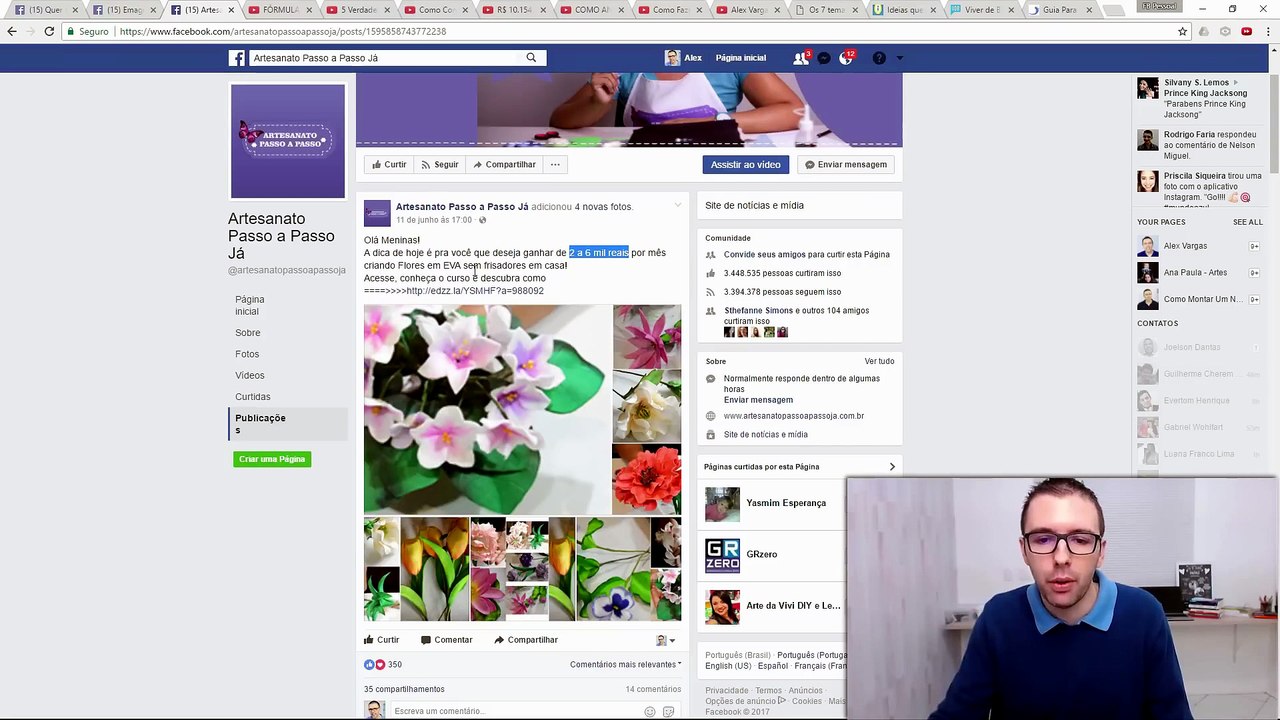This screenshot has height=720, width=1280.
Task: Open Sobre in page sidebar
Action: click(x=248, y=333)
